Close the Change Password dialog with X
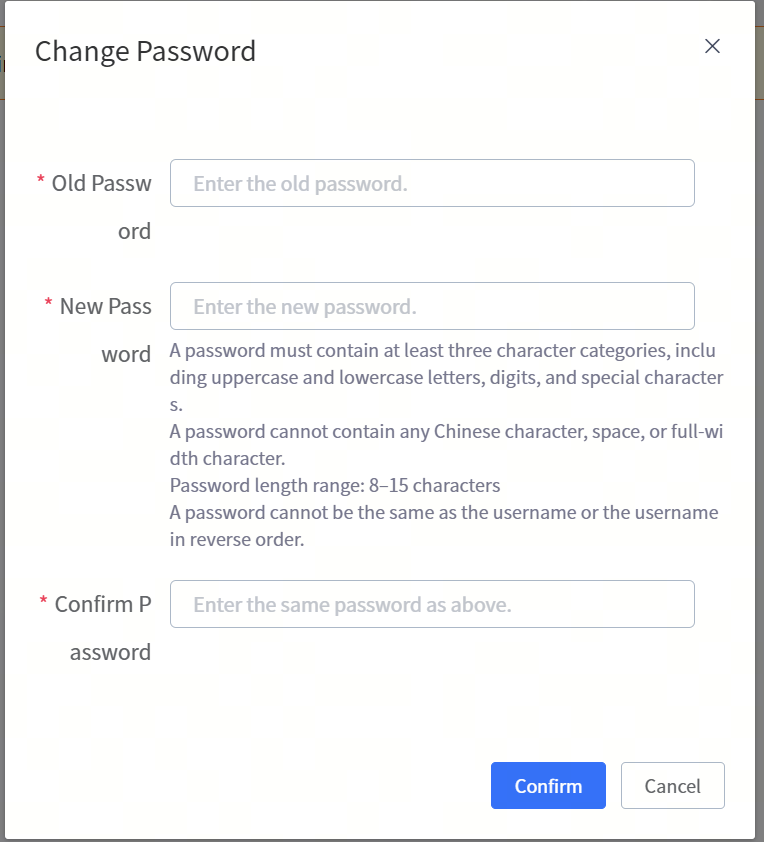Image resolution: width=764 pixels, height=842 pixels. (712, 46)
